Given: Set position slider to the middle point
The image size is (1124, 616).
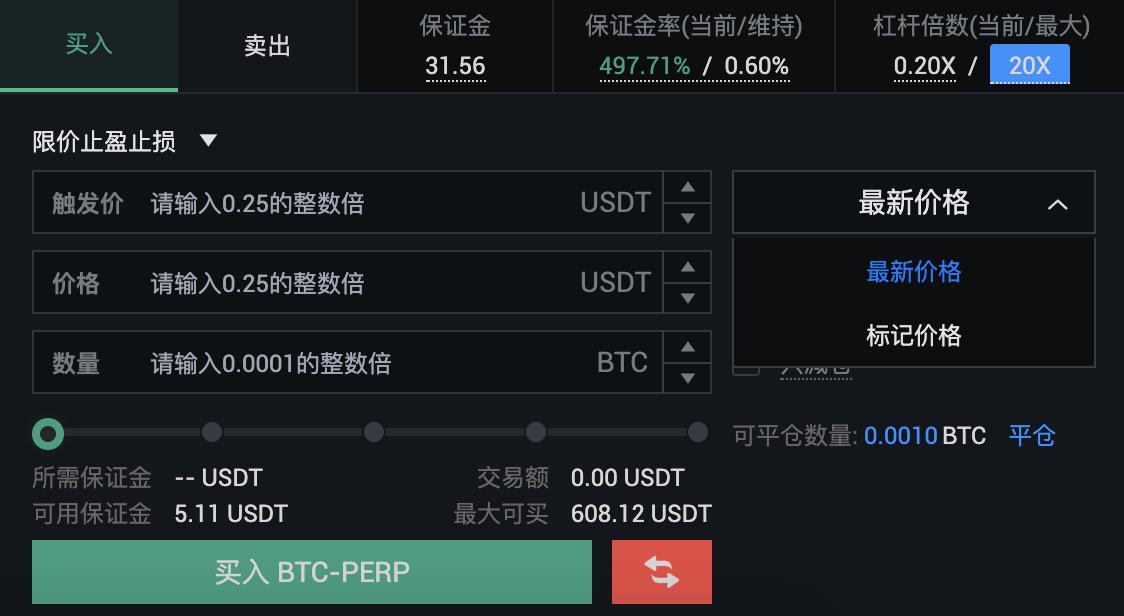Looking at the screenshot, I should point(373,432).
